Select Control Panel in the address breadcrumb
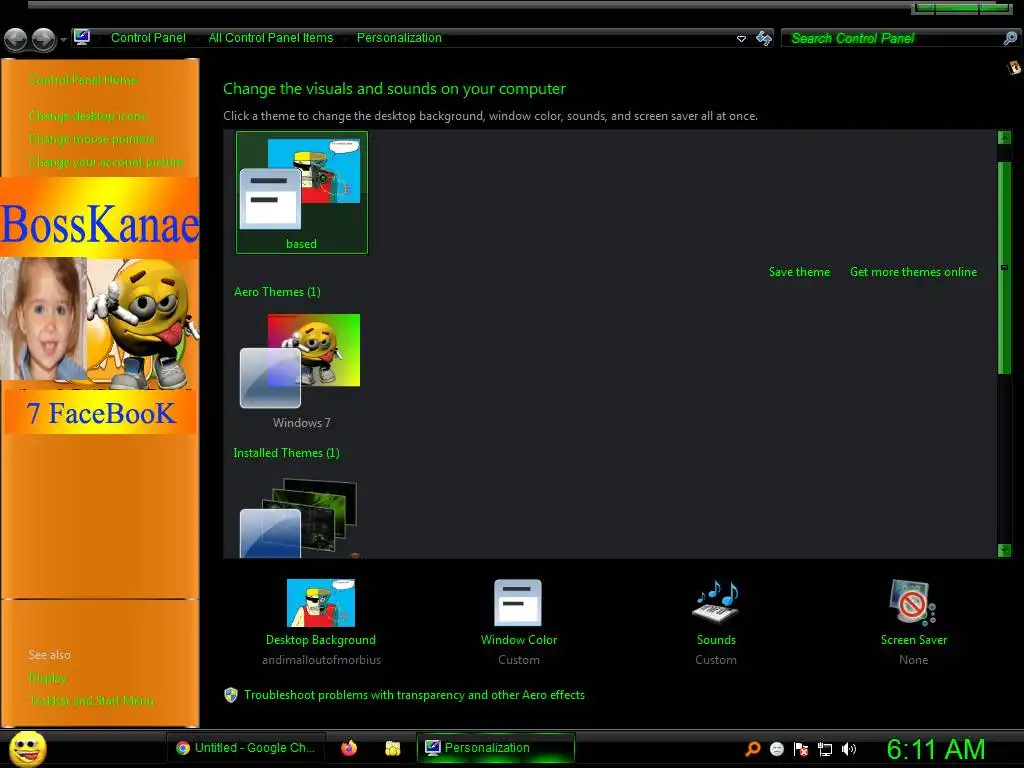The image size is (1024, 768). [148, 38]
